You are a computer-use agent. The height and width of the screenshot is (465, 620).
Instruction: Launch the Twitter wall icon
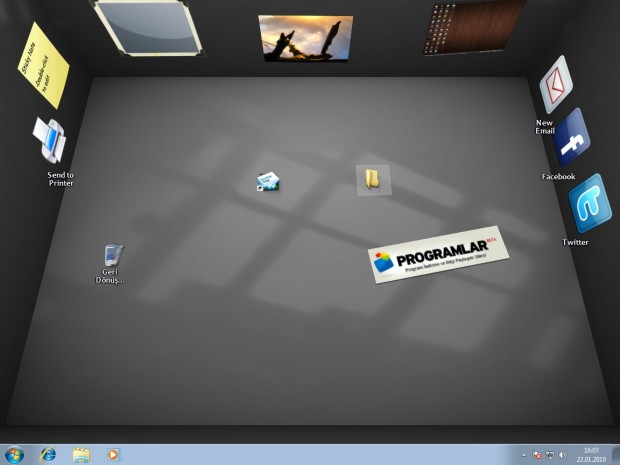point(590,203)
